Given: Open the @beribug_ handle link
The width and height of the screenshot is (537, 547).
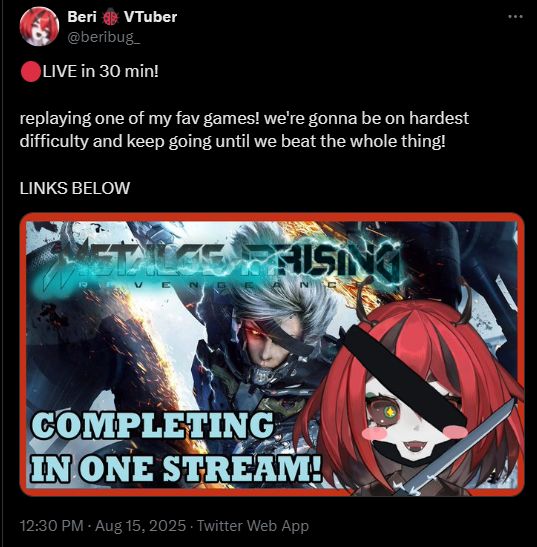Looking at the screenshot, I should click(x=104, y=37).
